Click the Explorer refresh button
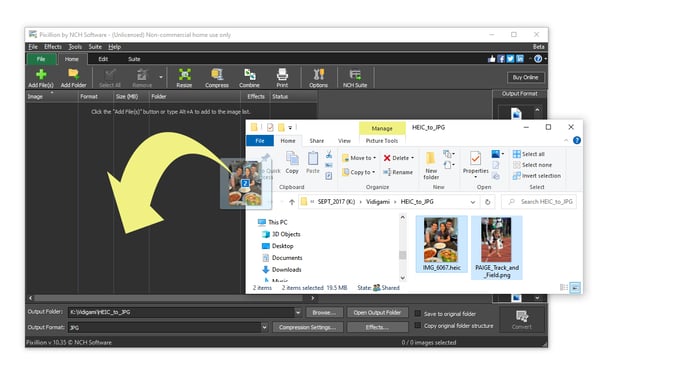The image size is (688, 377). (487, 202)
